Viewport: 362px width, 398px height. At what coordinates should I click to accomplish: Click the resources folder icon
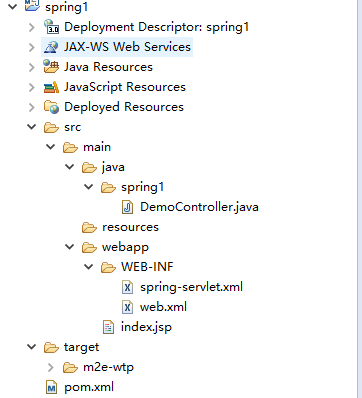pyautogui.click(x=89, y=227)
